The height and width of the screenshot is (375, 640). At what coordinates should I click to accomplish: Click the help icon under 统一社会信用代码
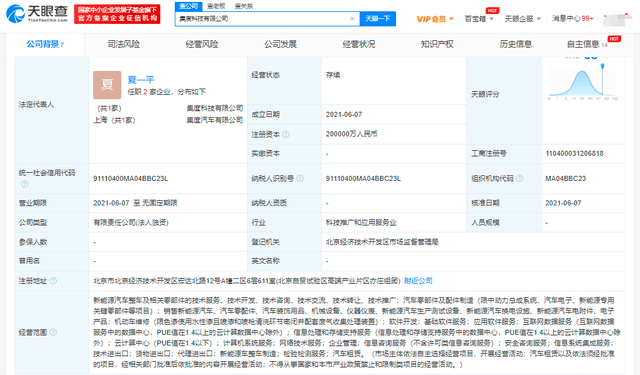[25, 184]
